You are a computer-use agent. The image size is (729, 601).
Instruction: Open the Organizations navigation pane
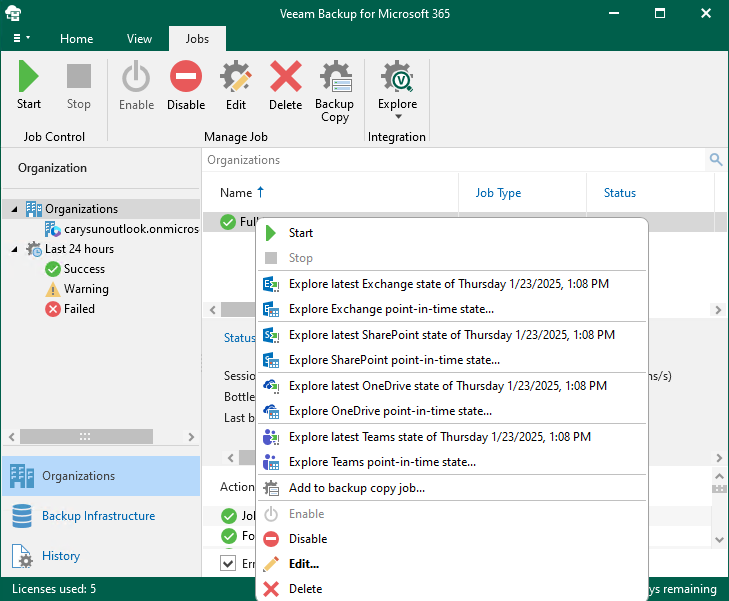[101, 476]
